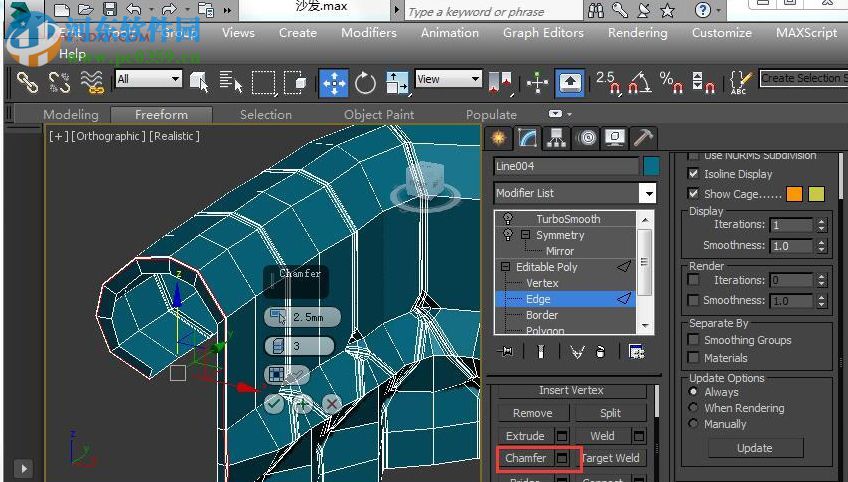Open the View reference coordinate dropdown
Image resolution: width=848 pixels, height=482 pixels.
pyautogui.click(x=475, y=79)
